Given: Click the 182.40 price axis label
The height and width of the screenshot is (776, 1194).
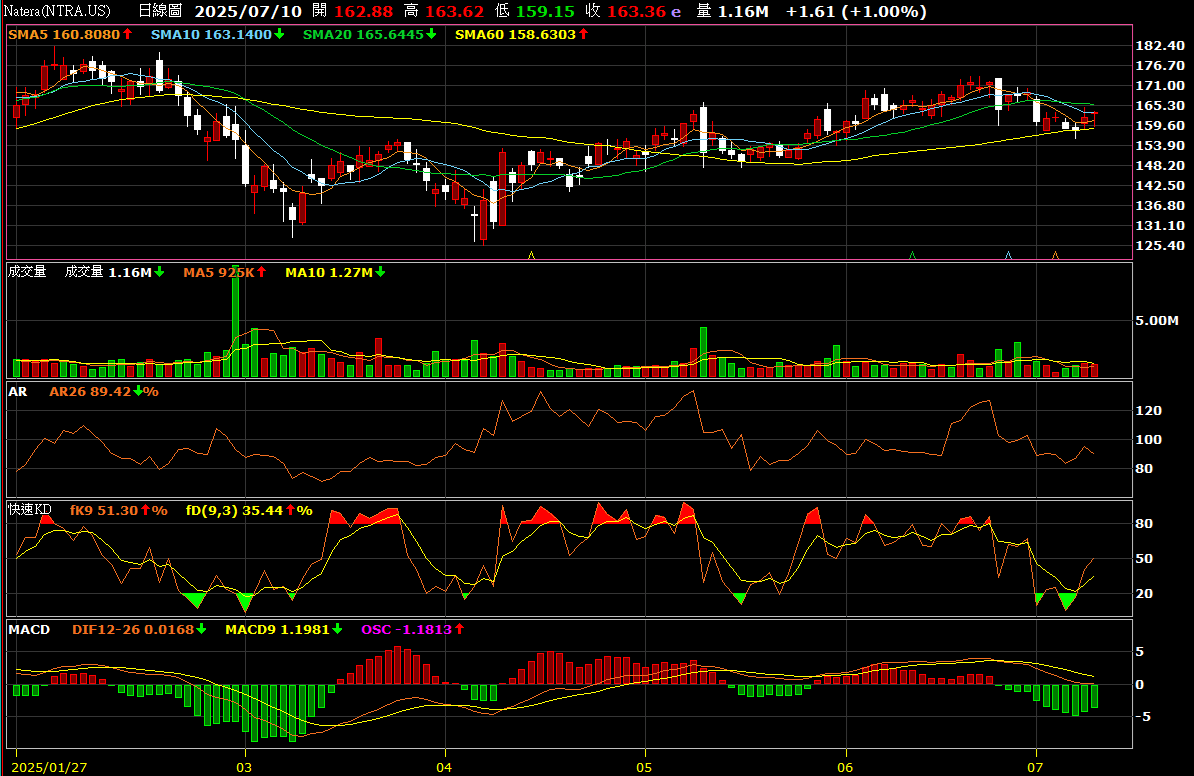Looking at the screenshot, I should (1160, 46).
